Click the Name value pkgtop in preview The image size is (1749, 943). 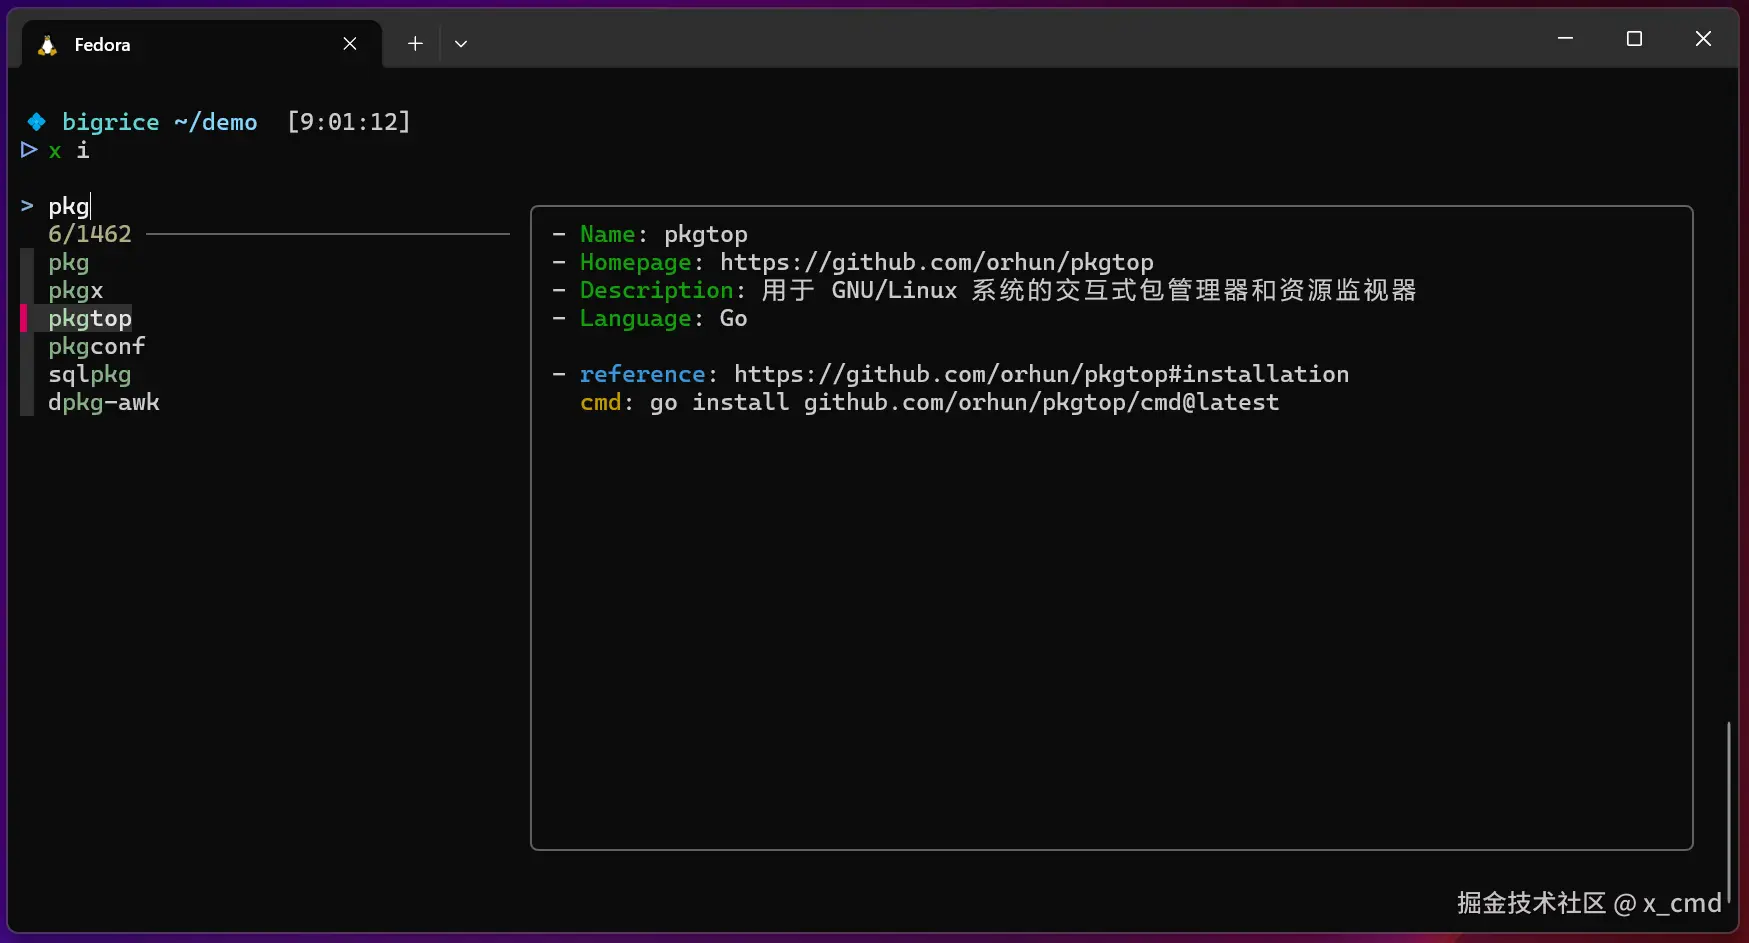click(706, 234)
